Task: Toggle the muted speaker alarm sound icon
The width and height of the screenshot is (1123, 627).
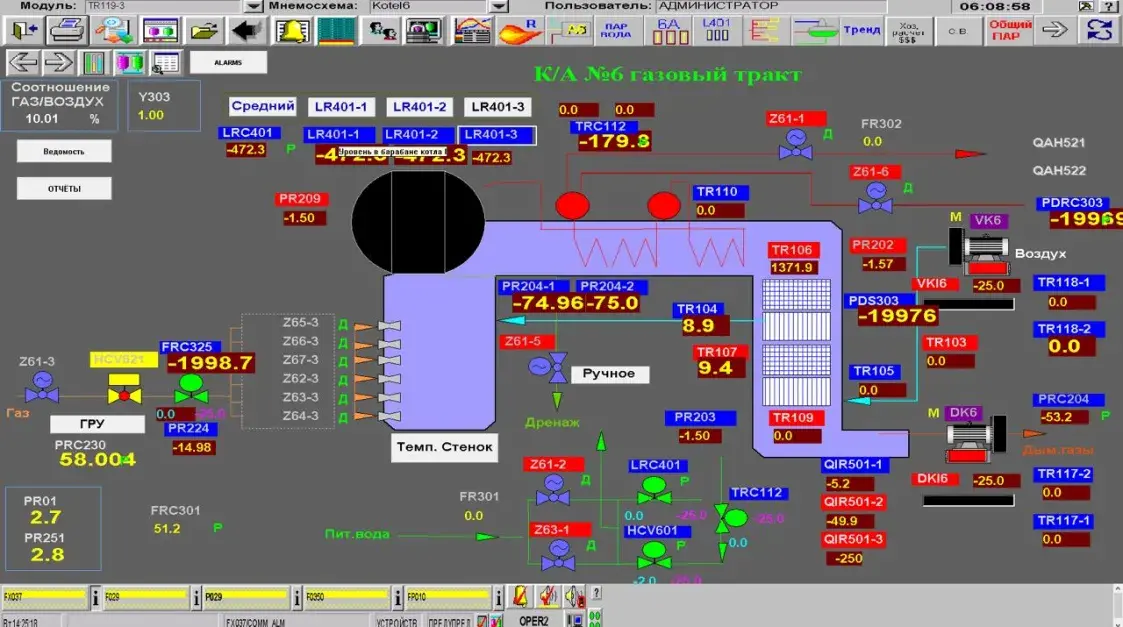Action: tap(547, 598)
